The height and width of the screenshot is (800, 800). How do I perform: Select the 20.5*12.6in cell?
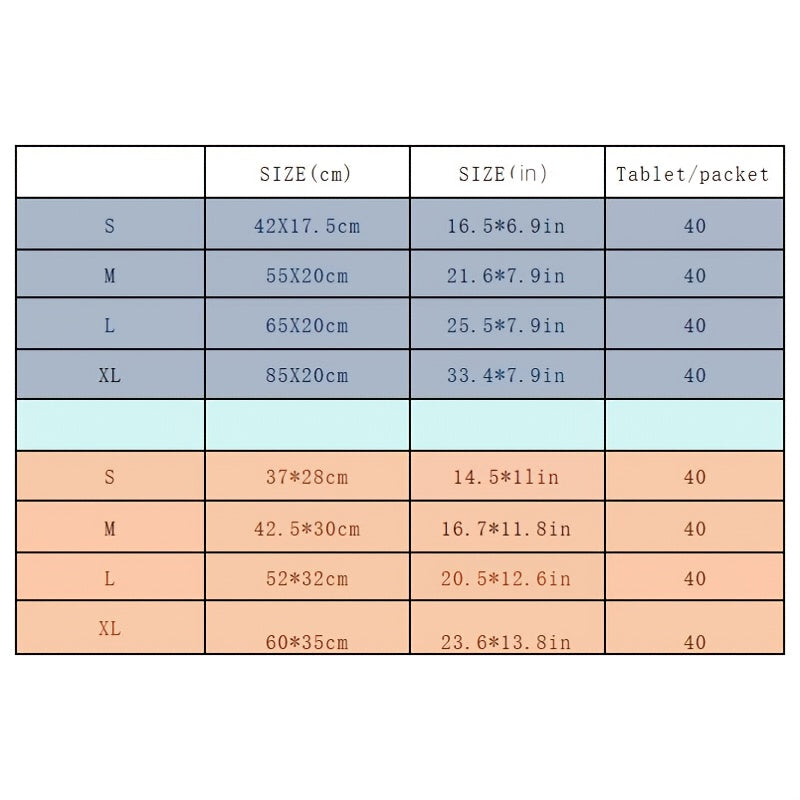point(506,579)
